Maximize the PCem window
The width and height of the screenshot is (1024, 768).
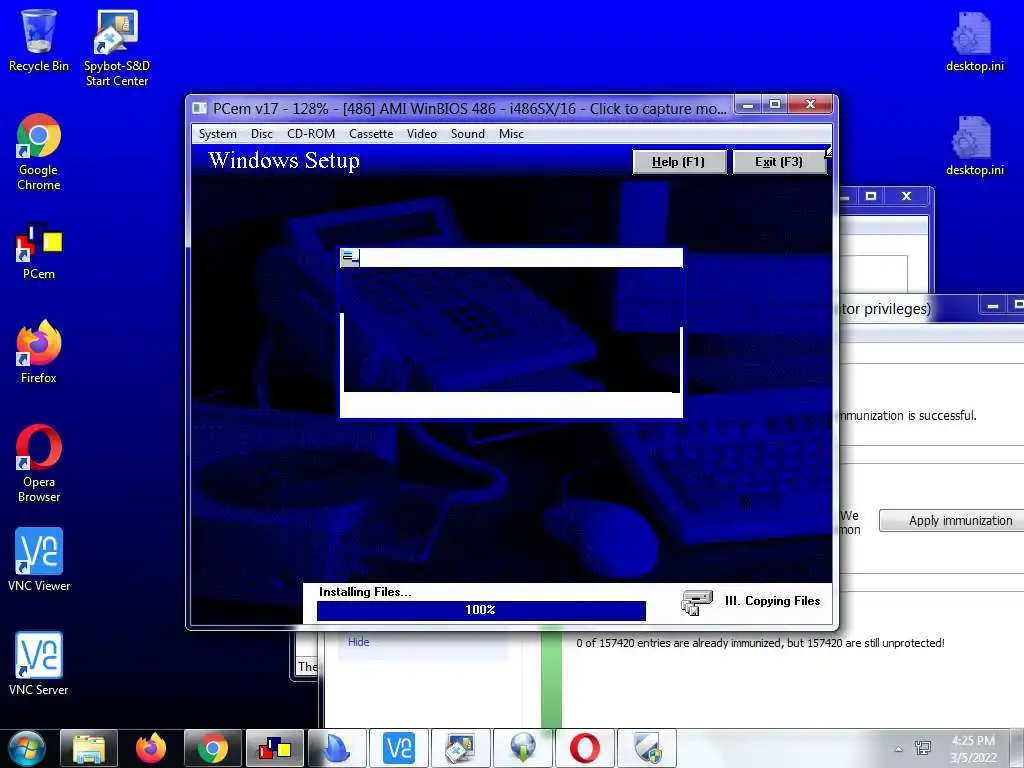coord(775,104)
